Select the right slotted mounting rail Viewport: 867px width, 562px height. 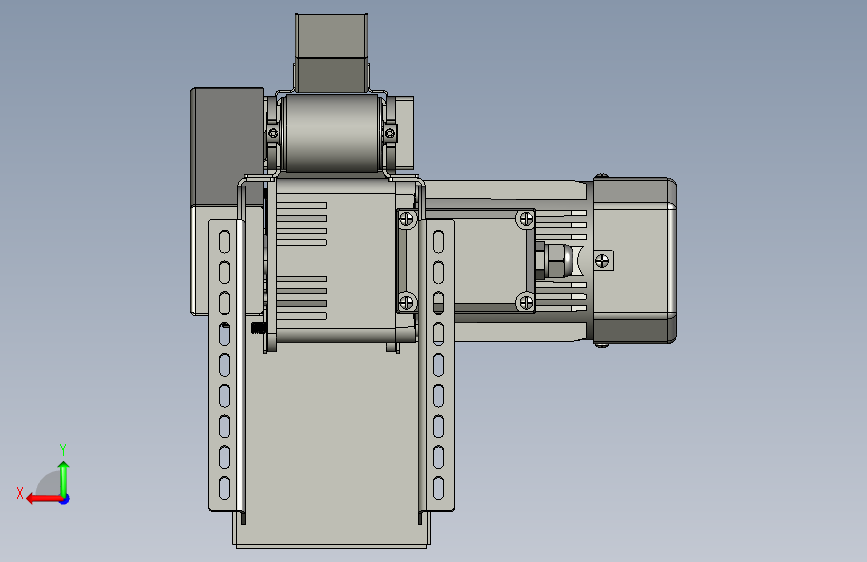click(x=437, y=365)
